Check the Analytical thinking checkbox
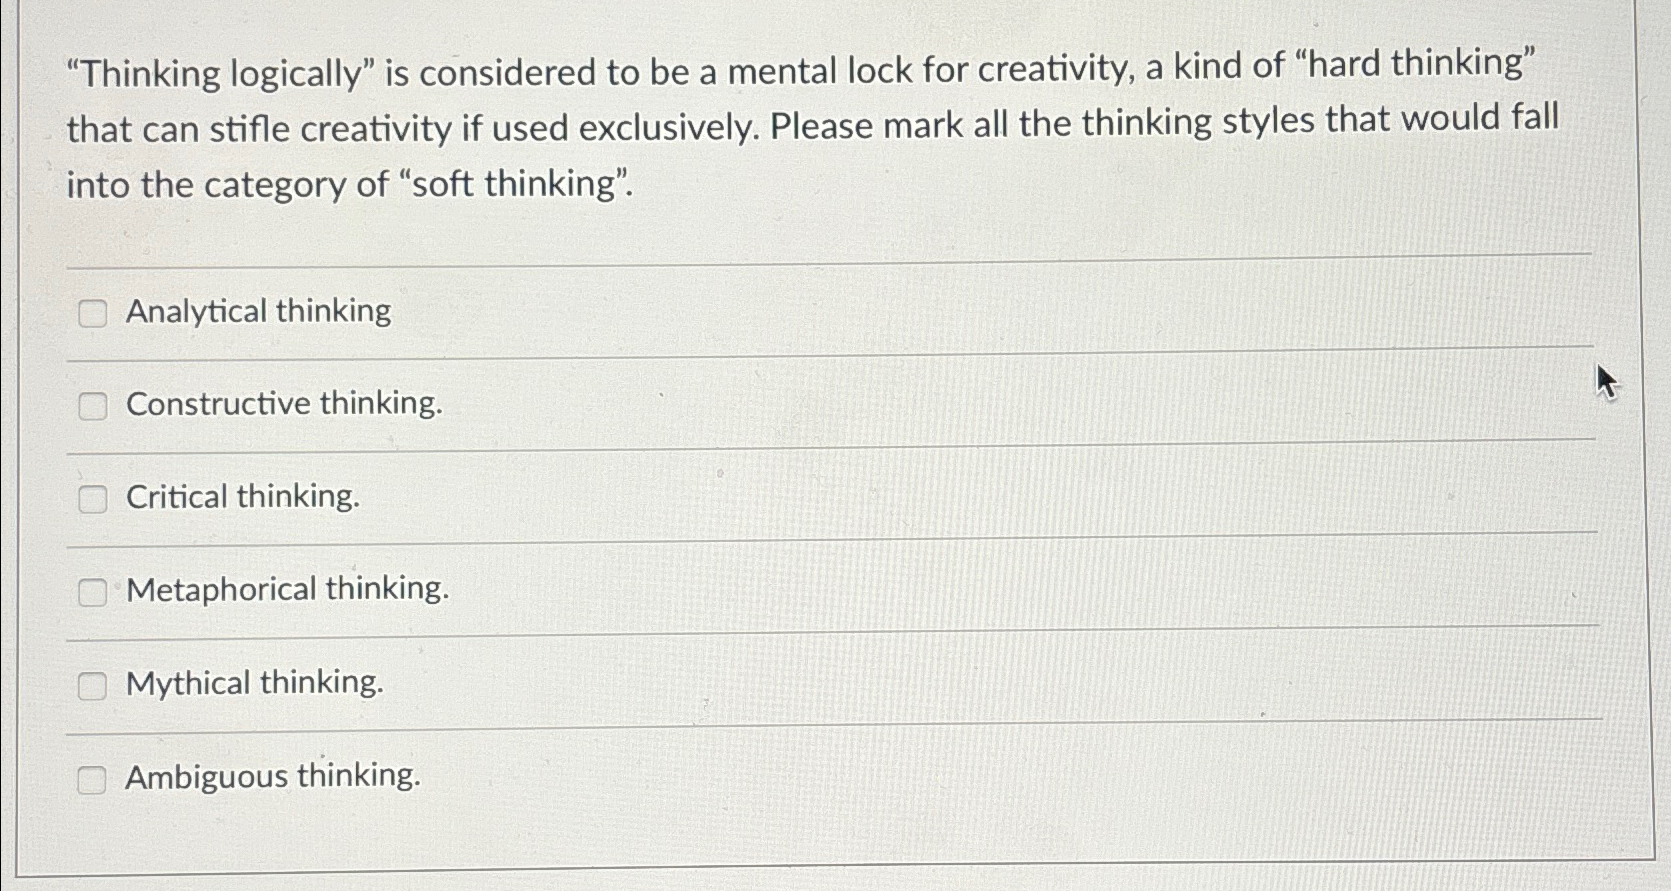The height and width of the screenshot is (891, 1671). click(x=94, y=313)
